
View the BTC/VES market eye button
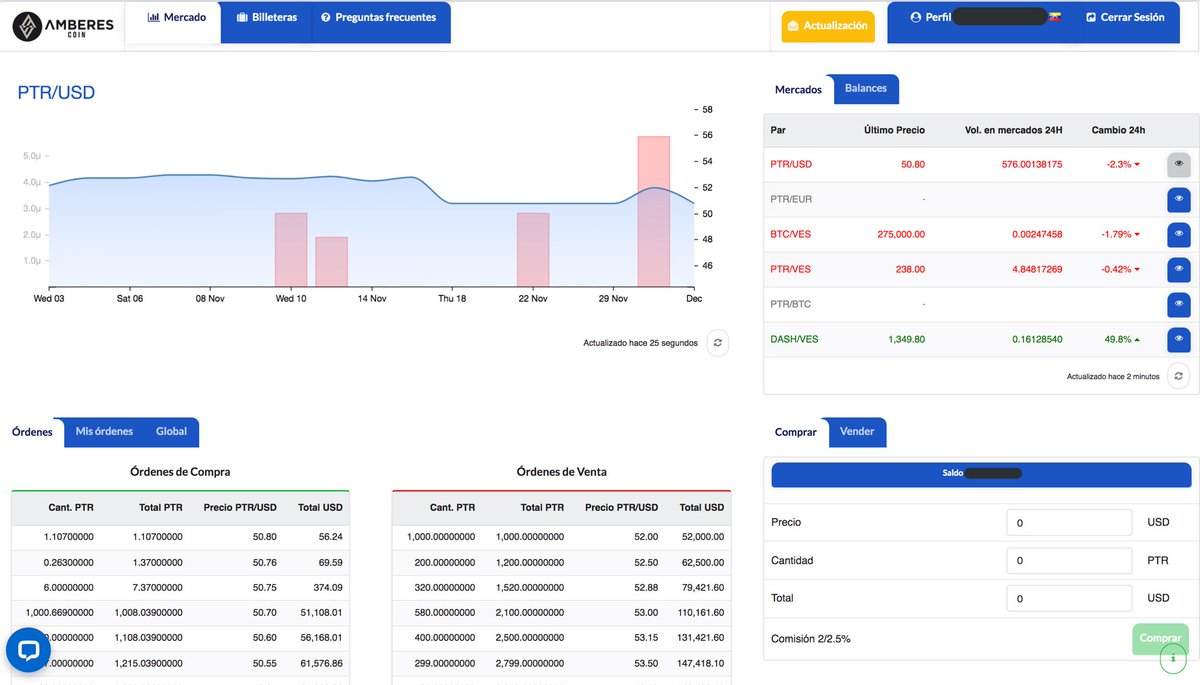point(1179,234)
